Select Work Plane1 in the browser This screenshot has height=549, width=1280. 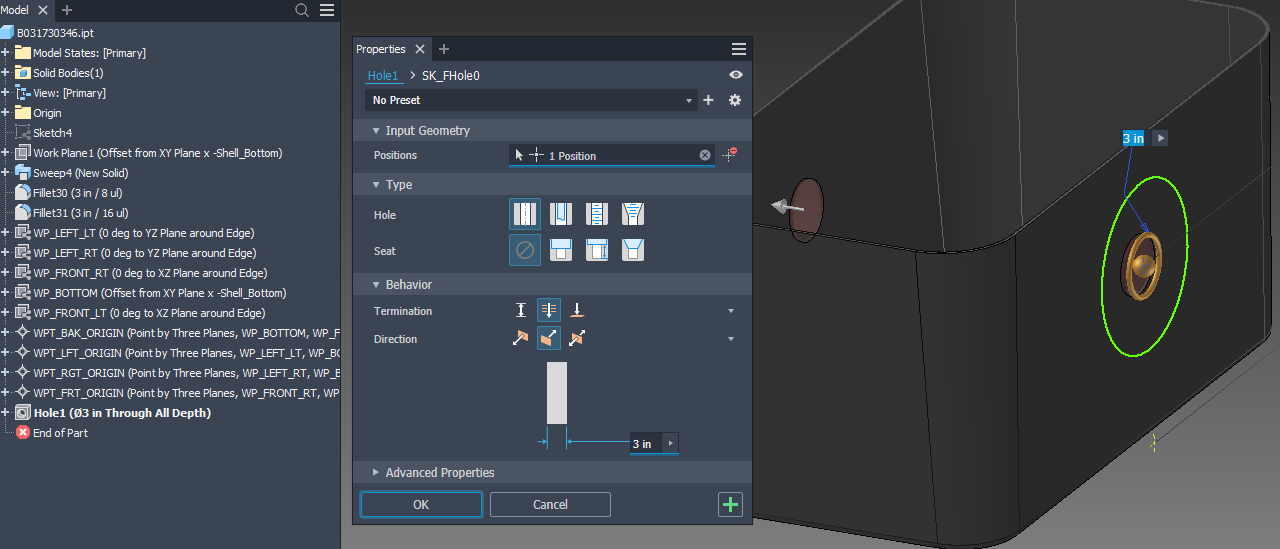158,152
